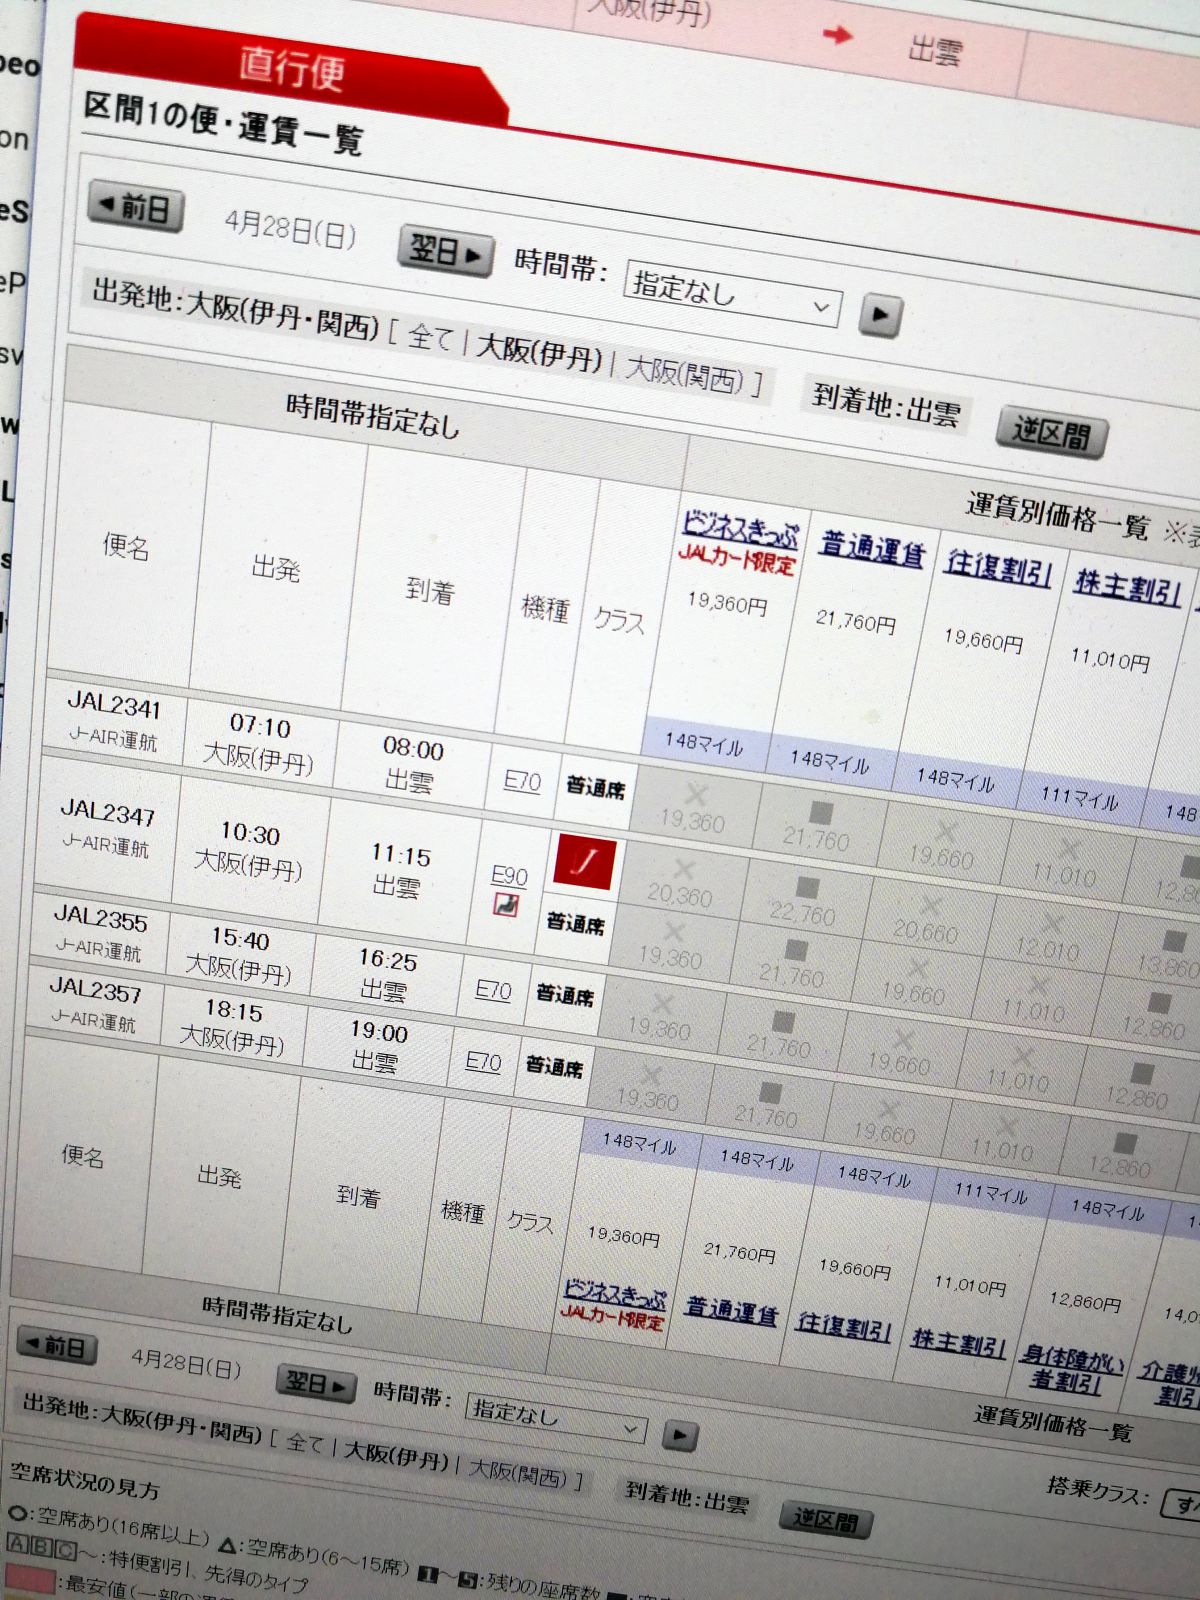Open E70 aircraft link for JAL2357

coord(483,1062)
